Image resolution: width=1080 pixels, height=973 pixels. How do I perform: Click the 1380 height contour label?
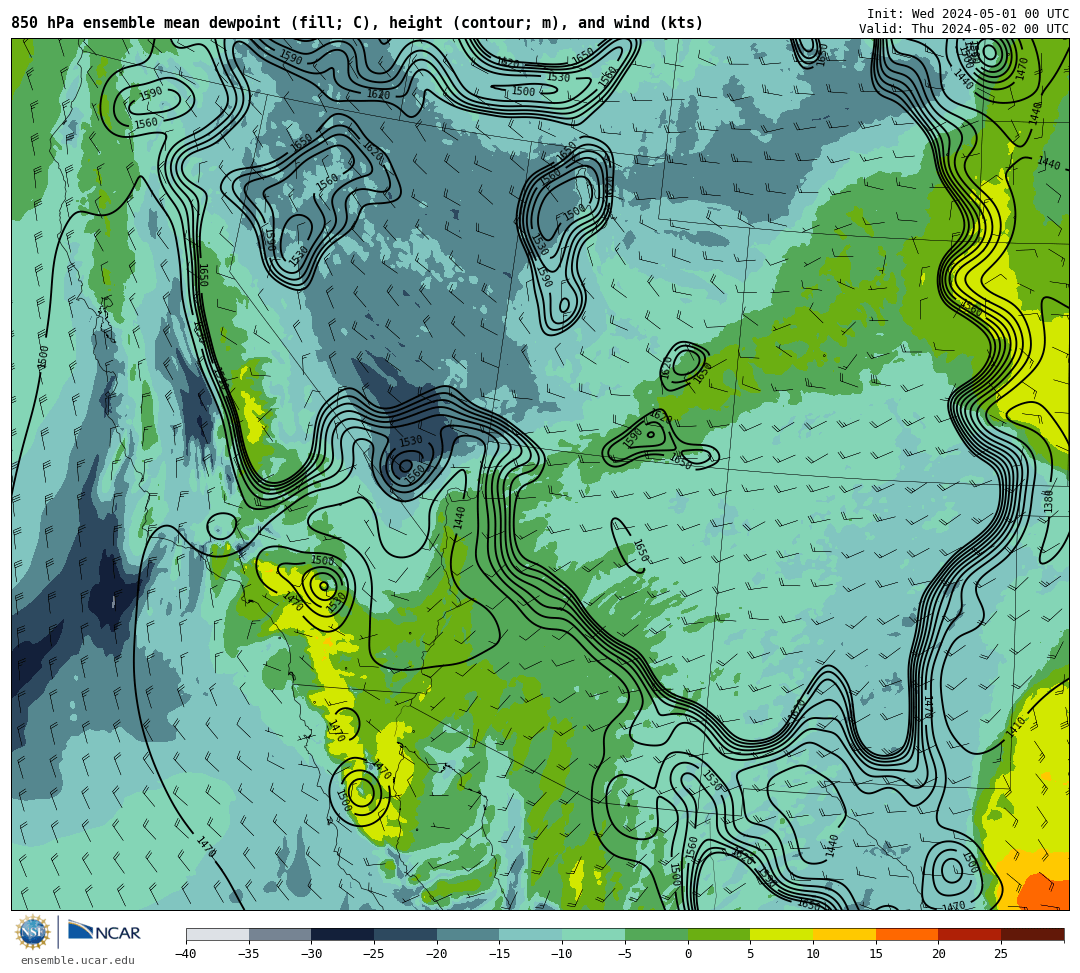tap(1048, 500)
